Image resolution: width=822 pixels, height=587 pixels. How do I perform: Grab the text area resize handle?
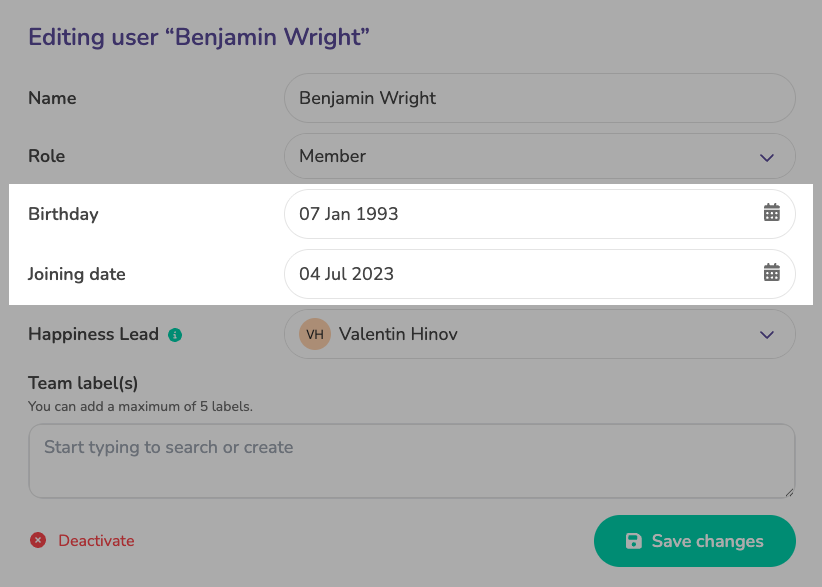[x=790, y=492]
